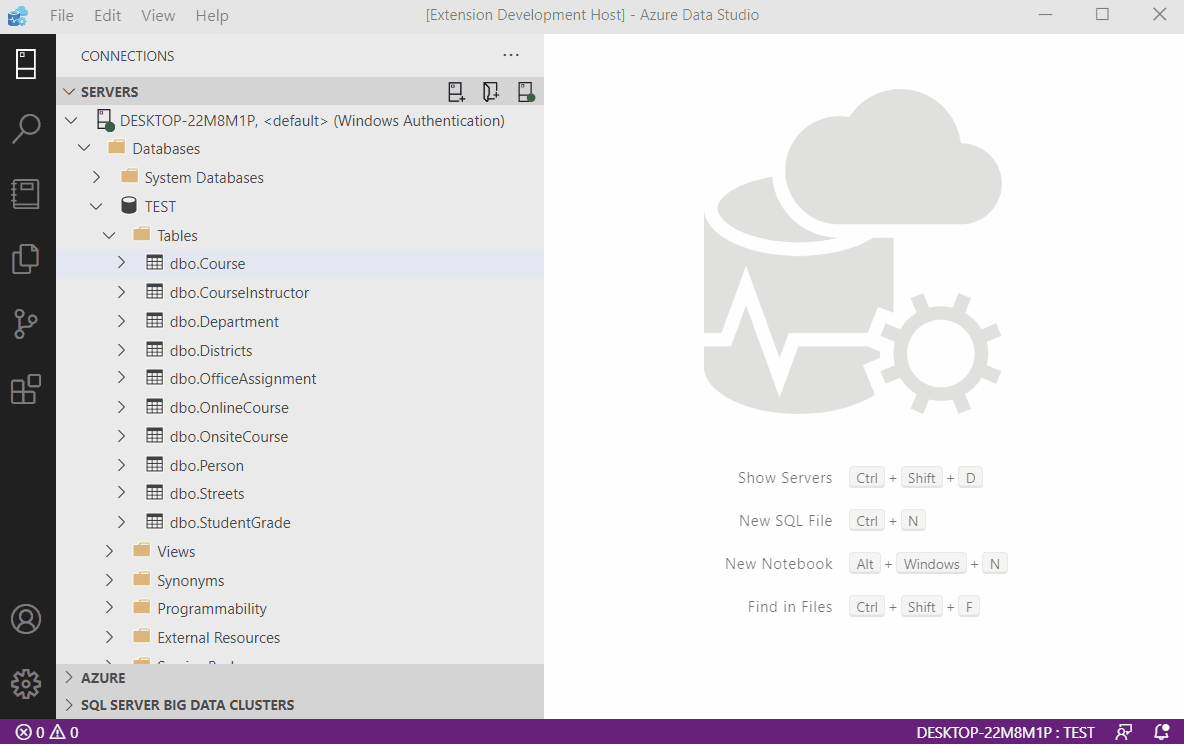Expand the Synonyms folder chevron

(x=109, y=580)
